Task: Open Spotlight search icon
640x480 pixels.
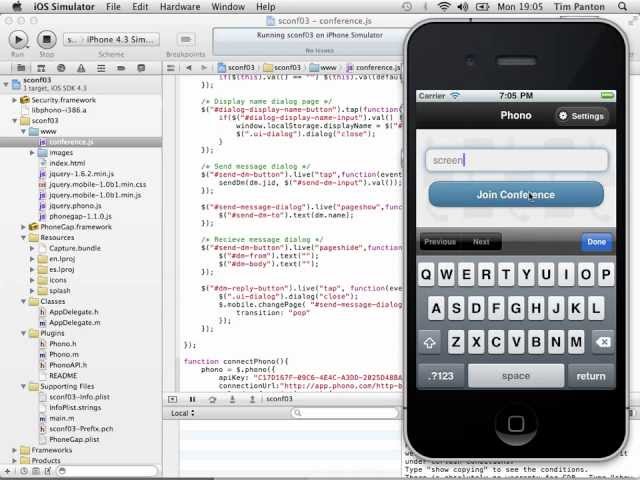Action: coord(622,7)
